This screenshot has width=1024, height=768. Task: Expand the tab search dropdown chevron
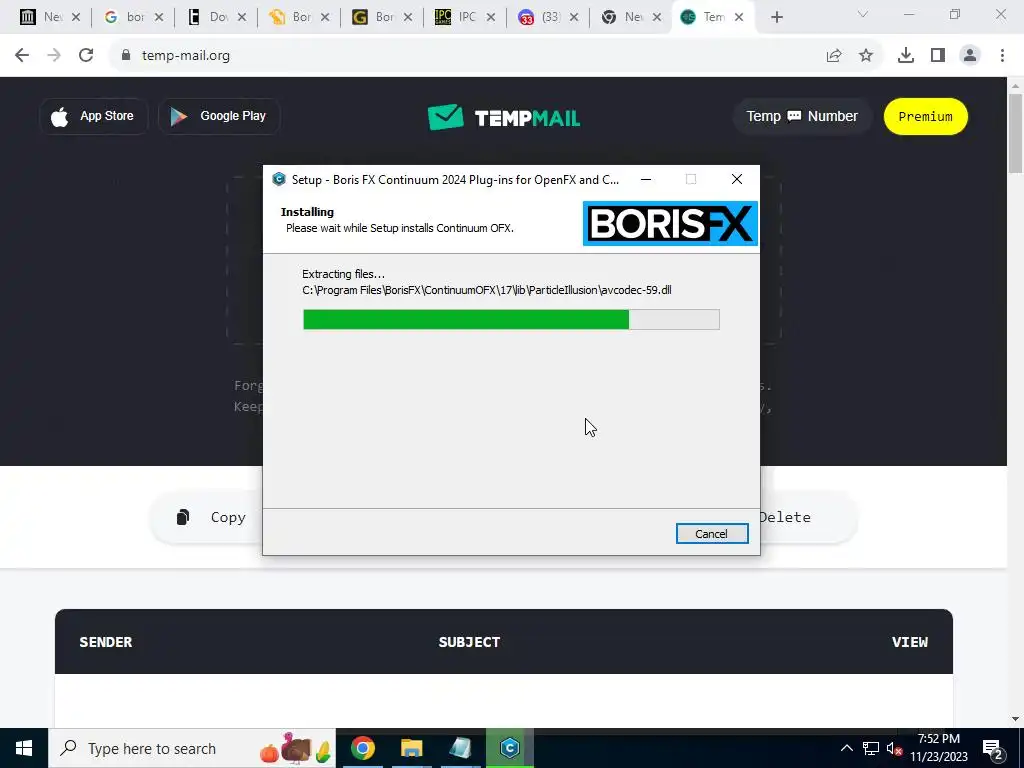point(863,14)
